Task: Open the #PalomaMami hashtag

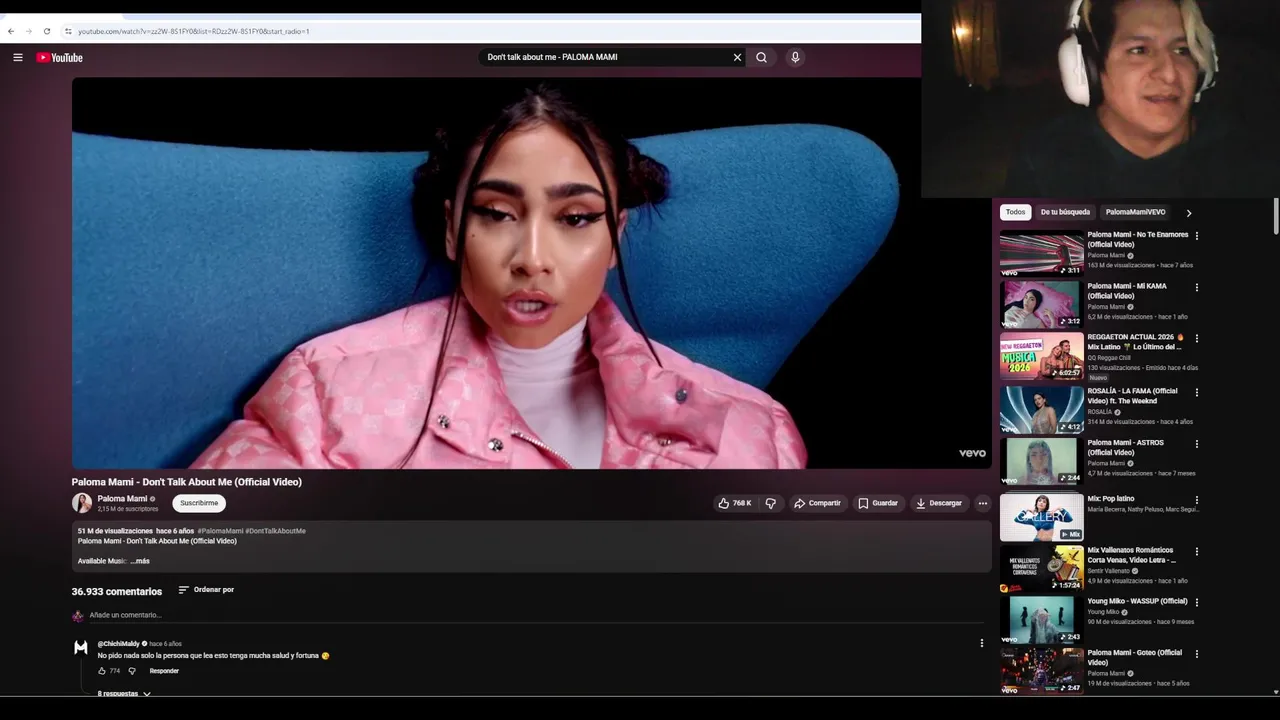Action: tap(220, 531)
